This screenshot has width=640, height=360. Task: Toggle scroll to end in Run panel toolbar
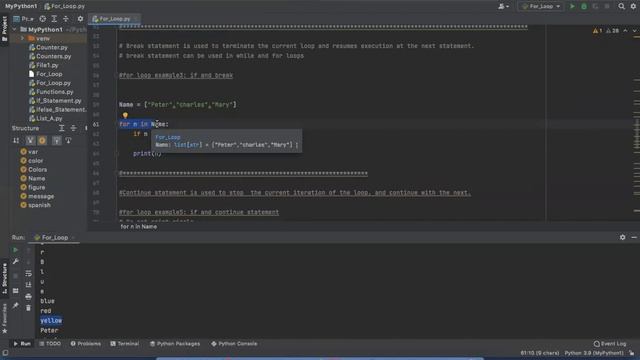(x=28, y=284)
